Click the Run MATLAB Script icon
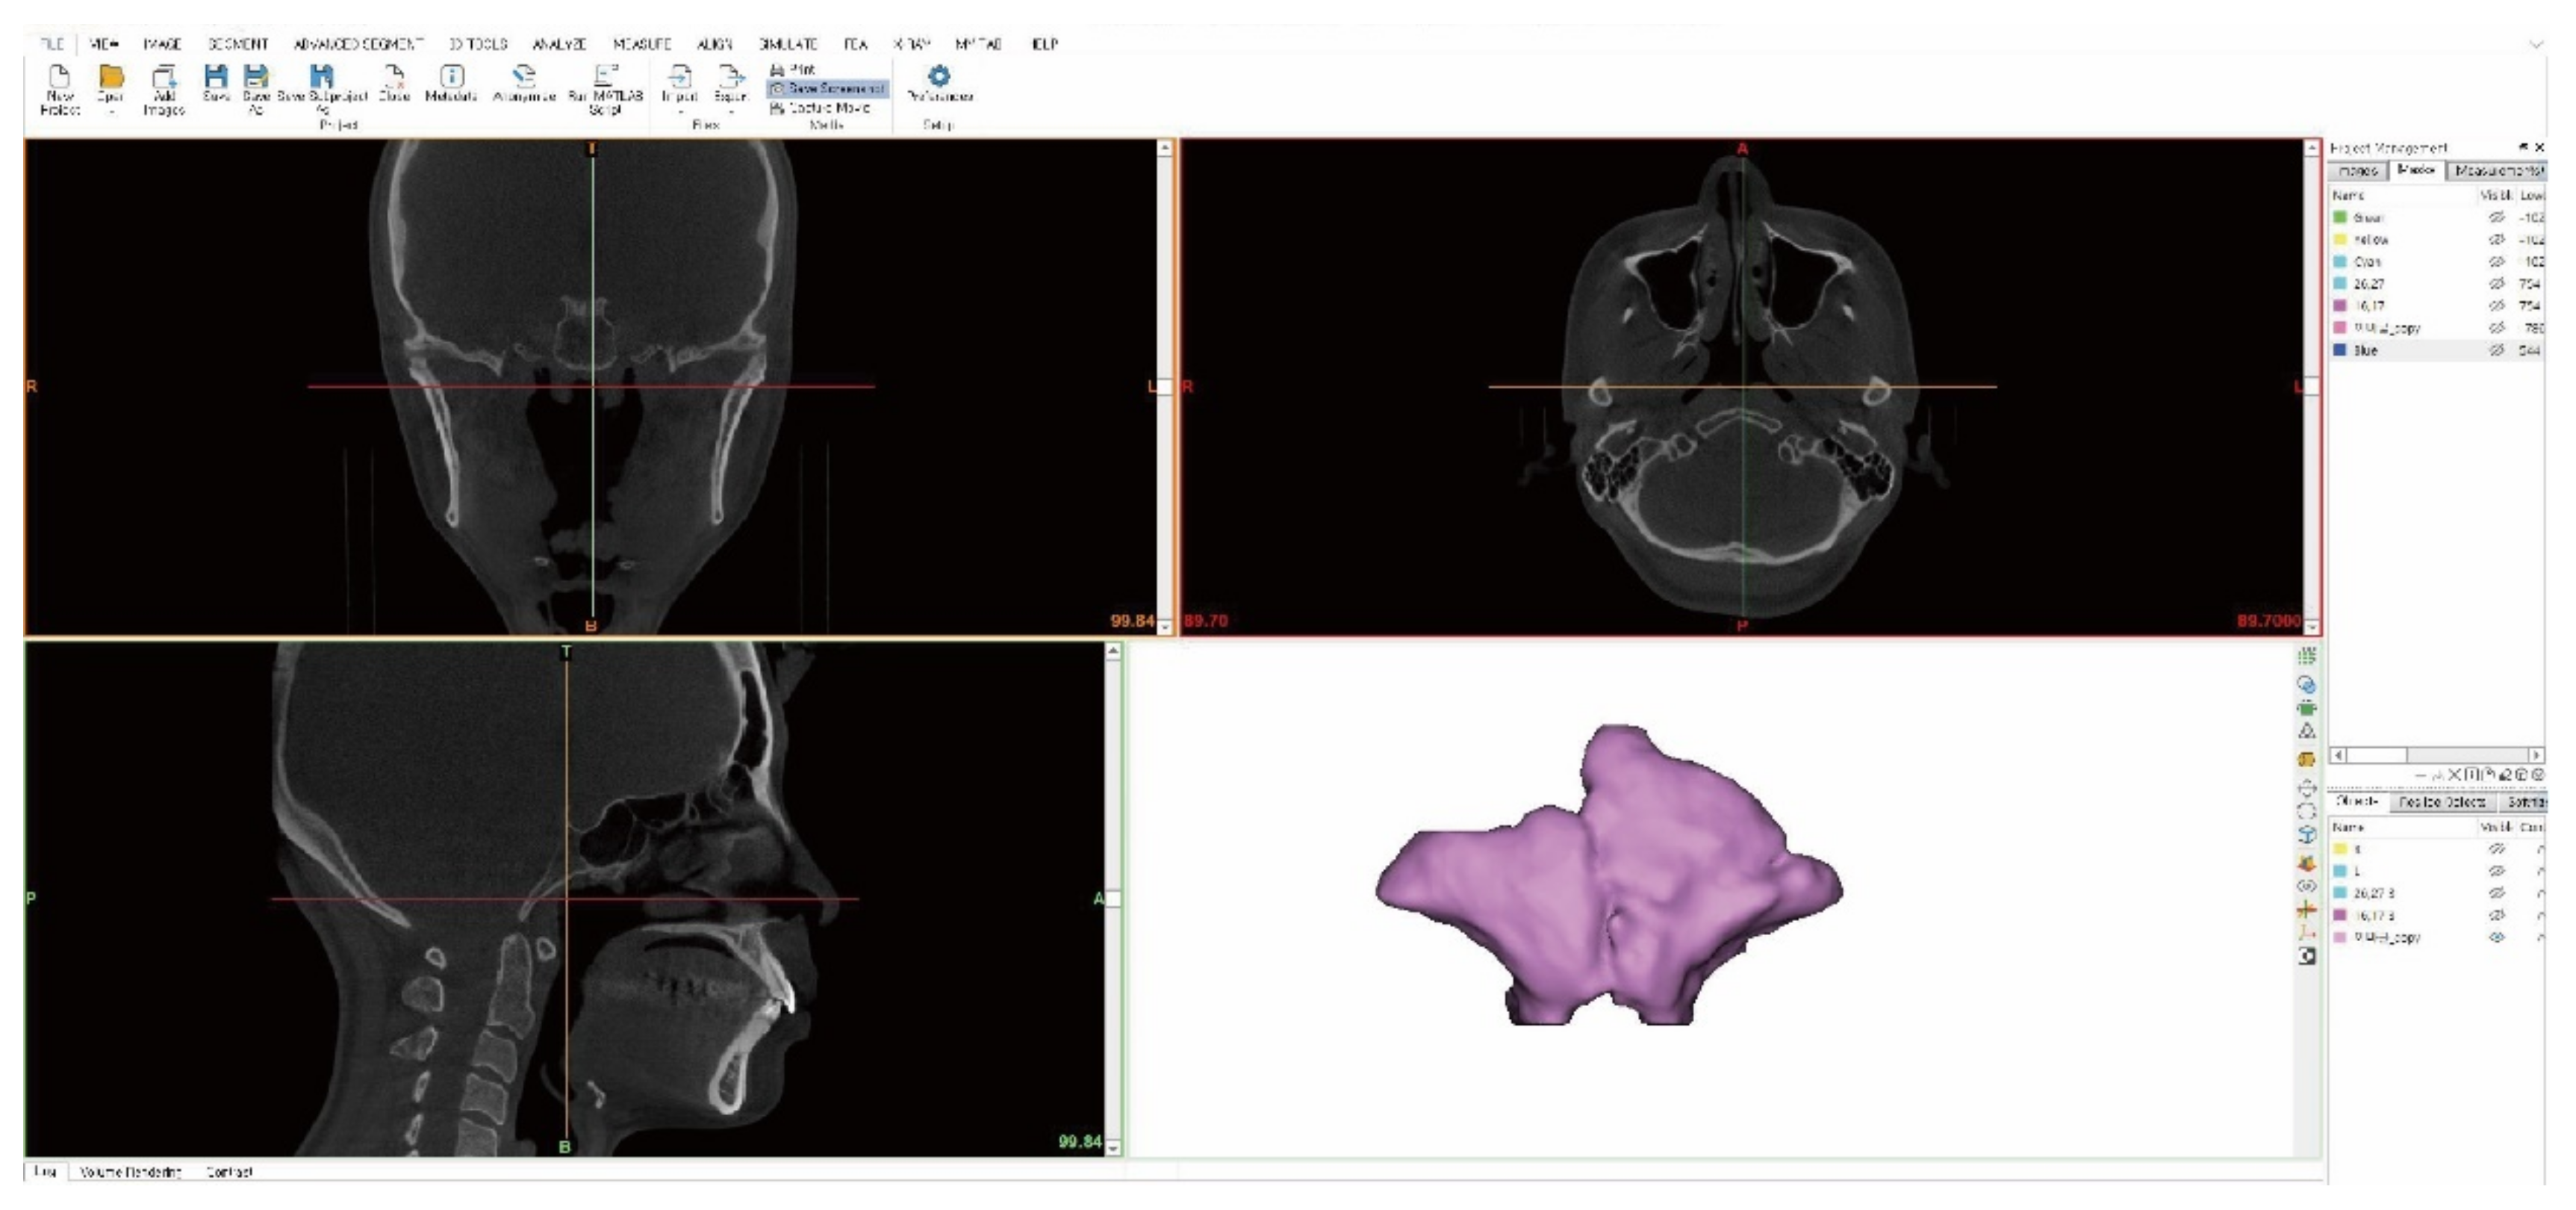 tap(605, 78)
